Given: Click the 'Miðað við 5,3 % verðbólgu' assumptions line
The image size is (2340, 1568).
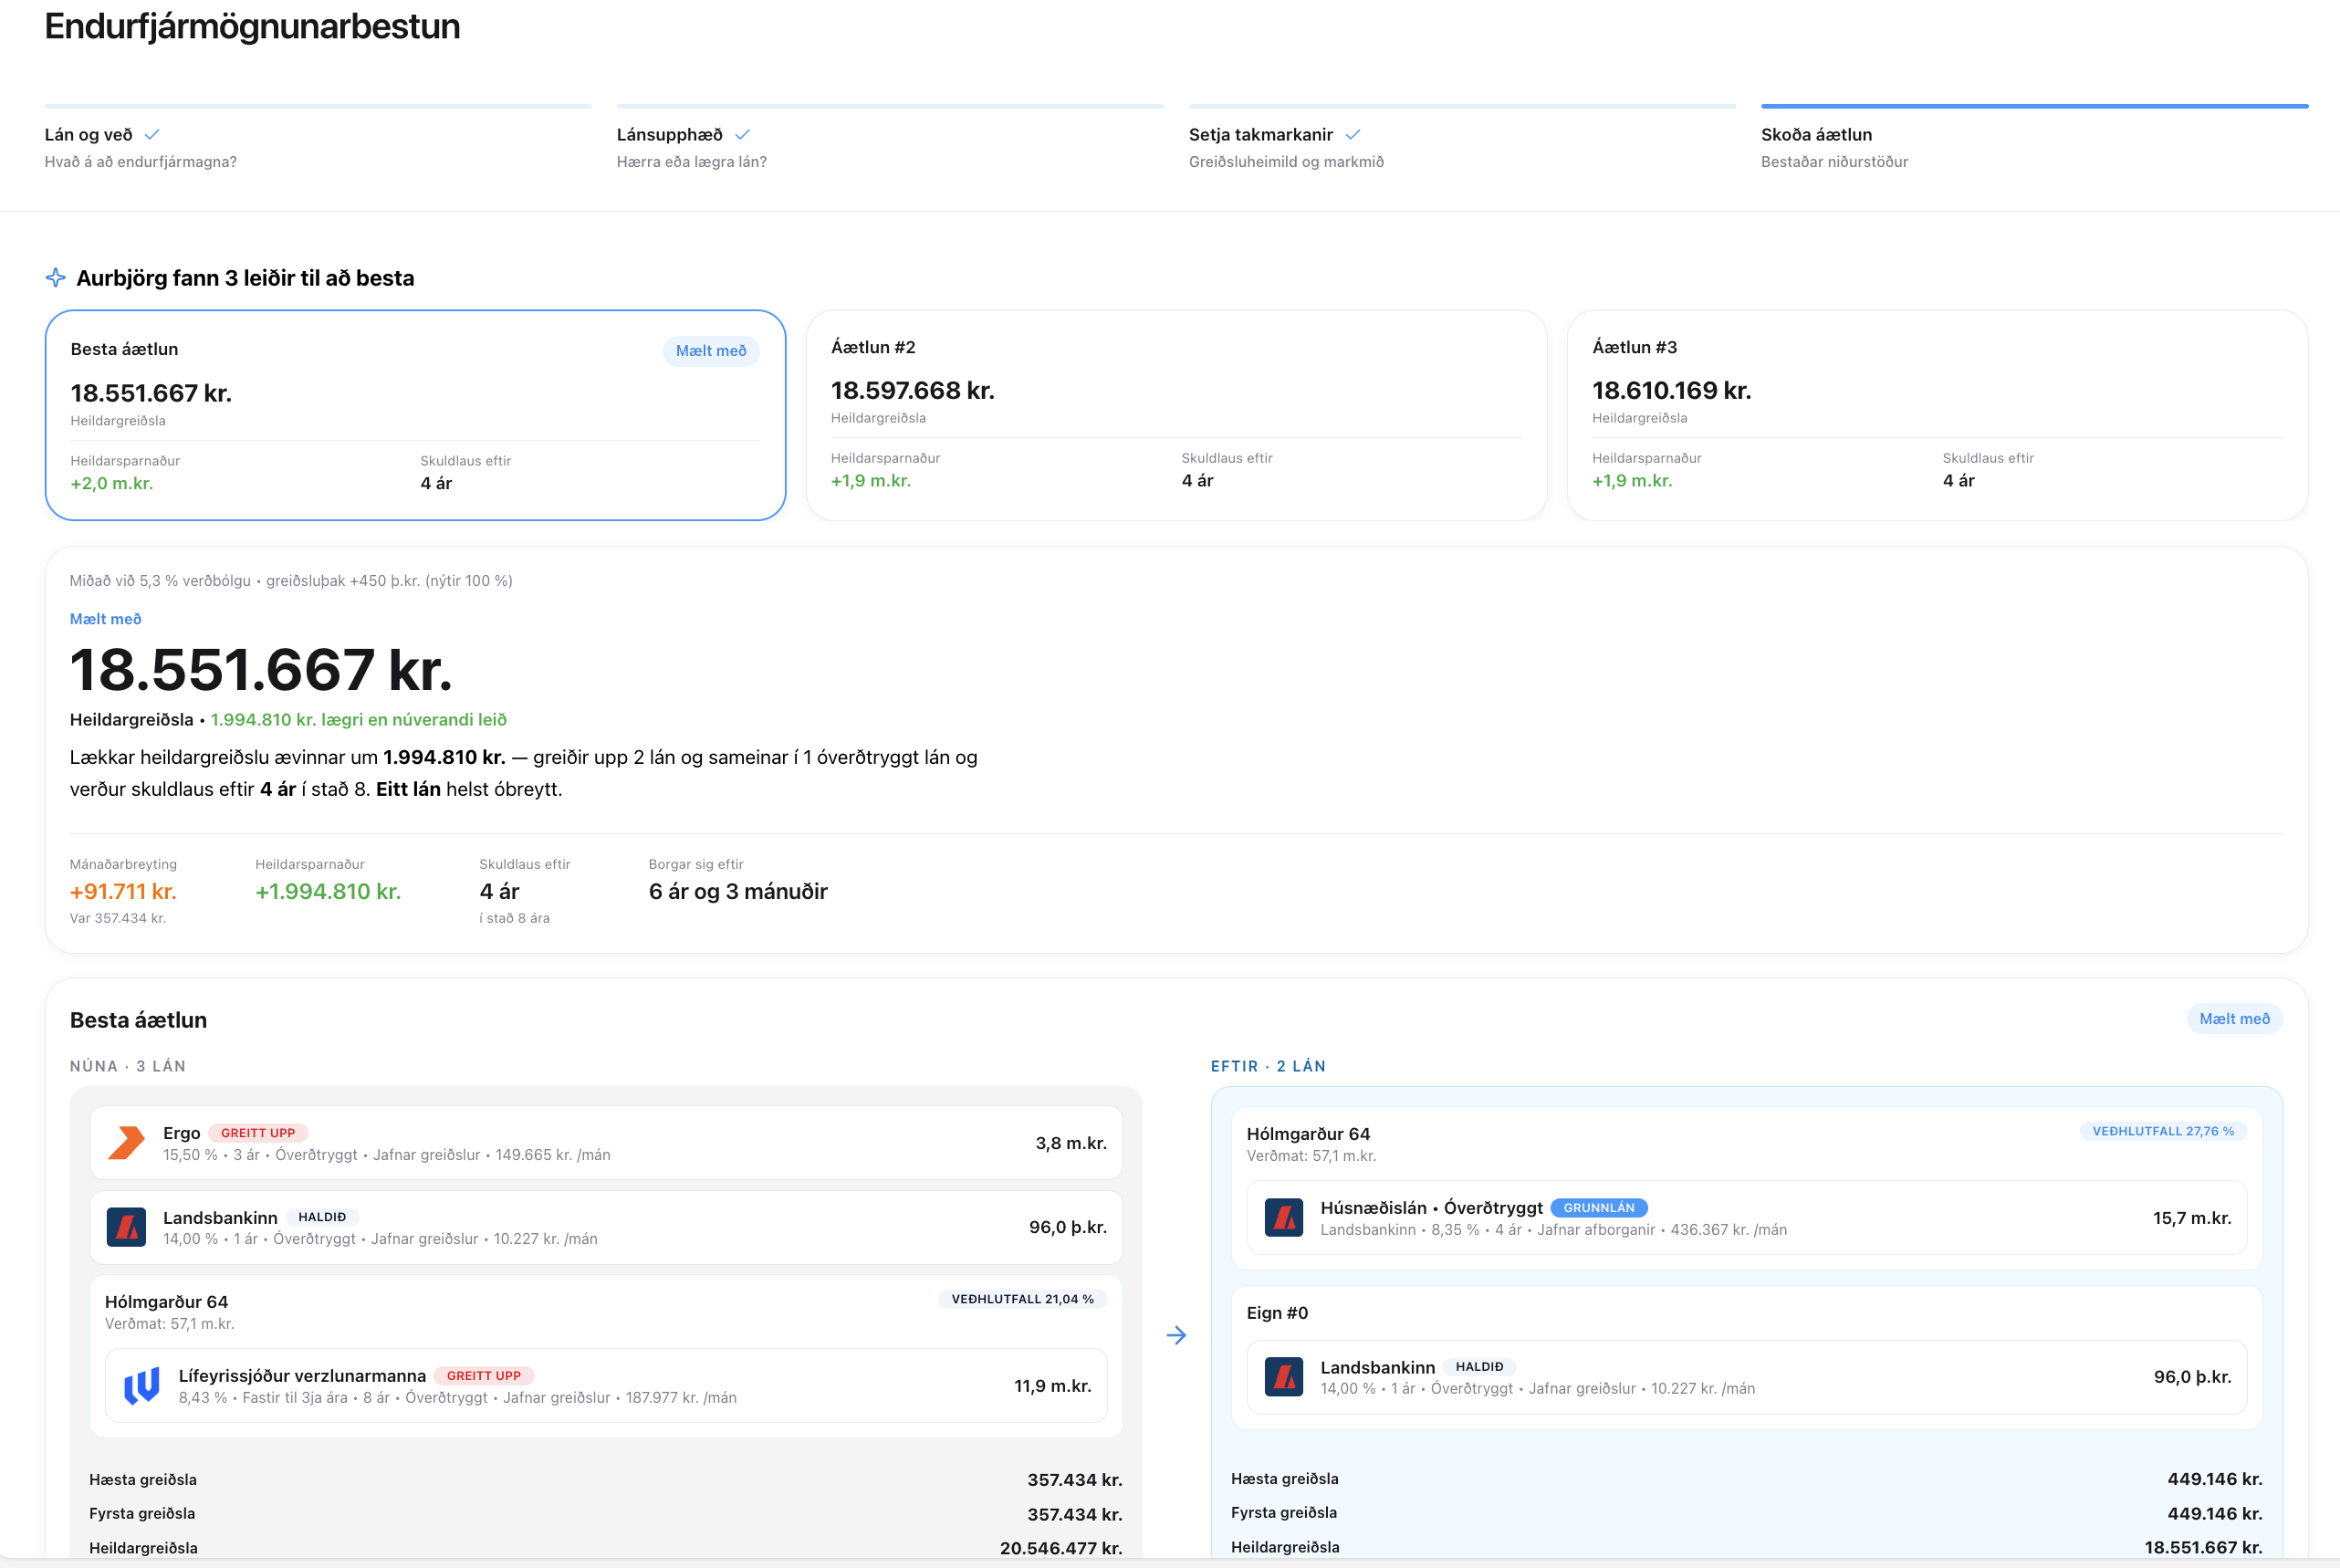Looking at the screenshot, I should pyautogui.click(x=291, y=581).
